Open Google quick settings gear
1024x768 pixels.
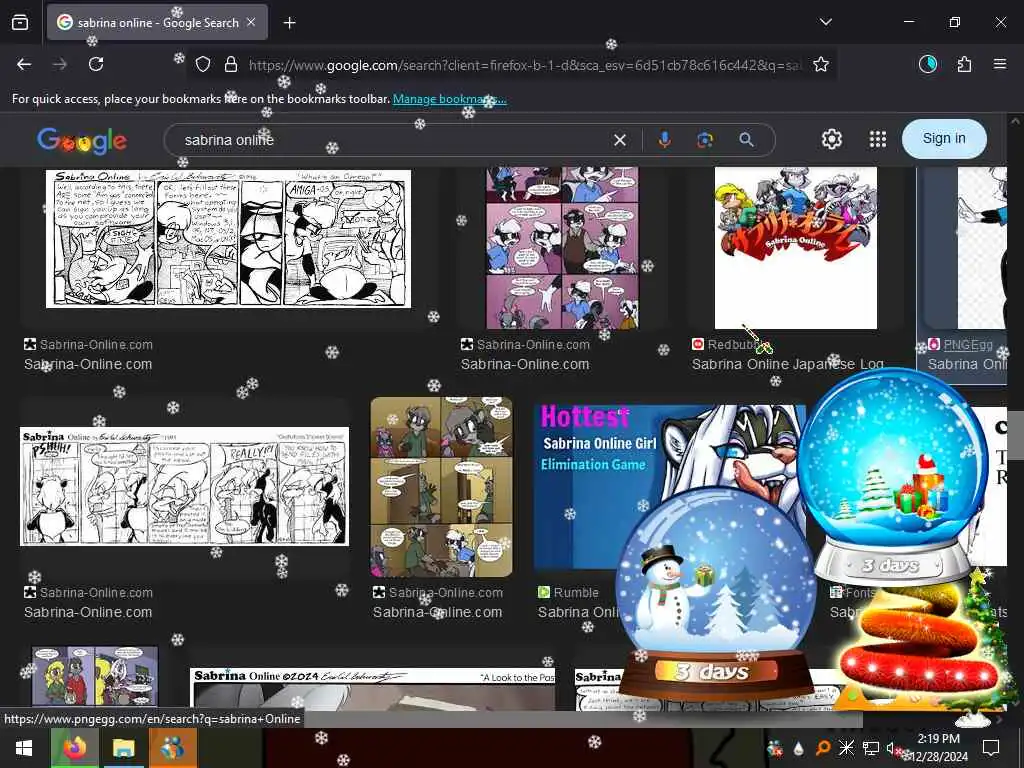click(831, 139)
